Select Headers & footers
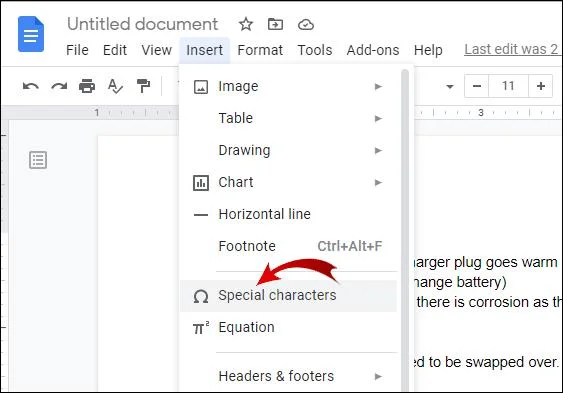563x393 pixels. pyautogui.click(x=288, y=376)
